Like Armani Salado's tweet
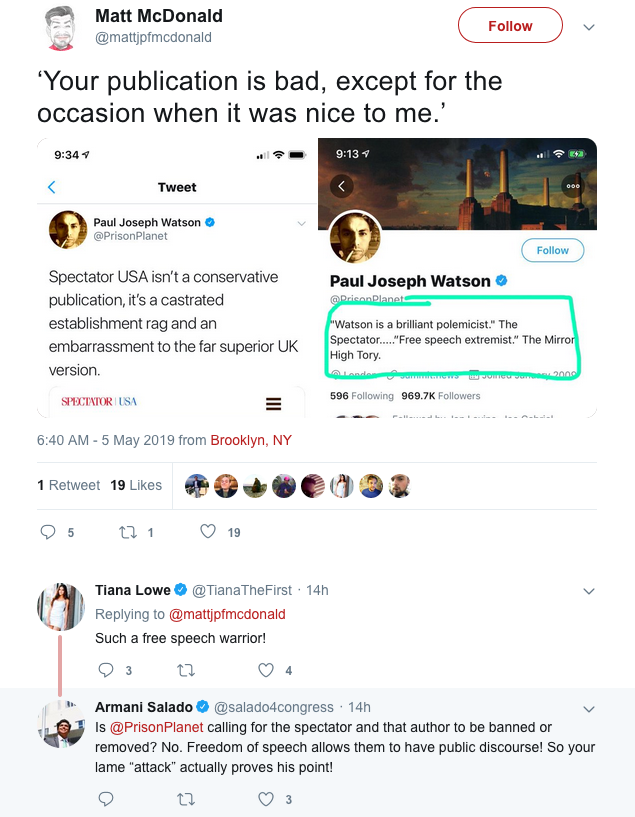635x817 pixels. [266, 799]
